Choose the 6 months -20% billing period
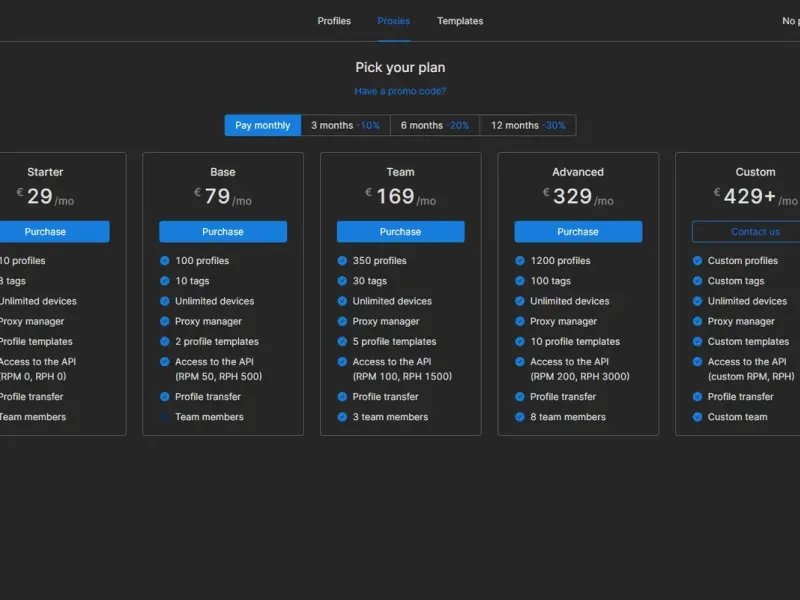This screenshot has height=600, width=800. click(435, 126)
